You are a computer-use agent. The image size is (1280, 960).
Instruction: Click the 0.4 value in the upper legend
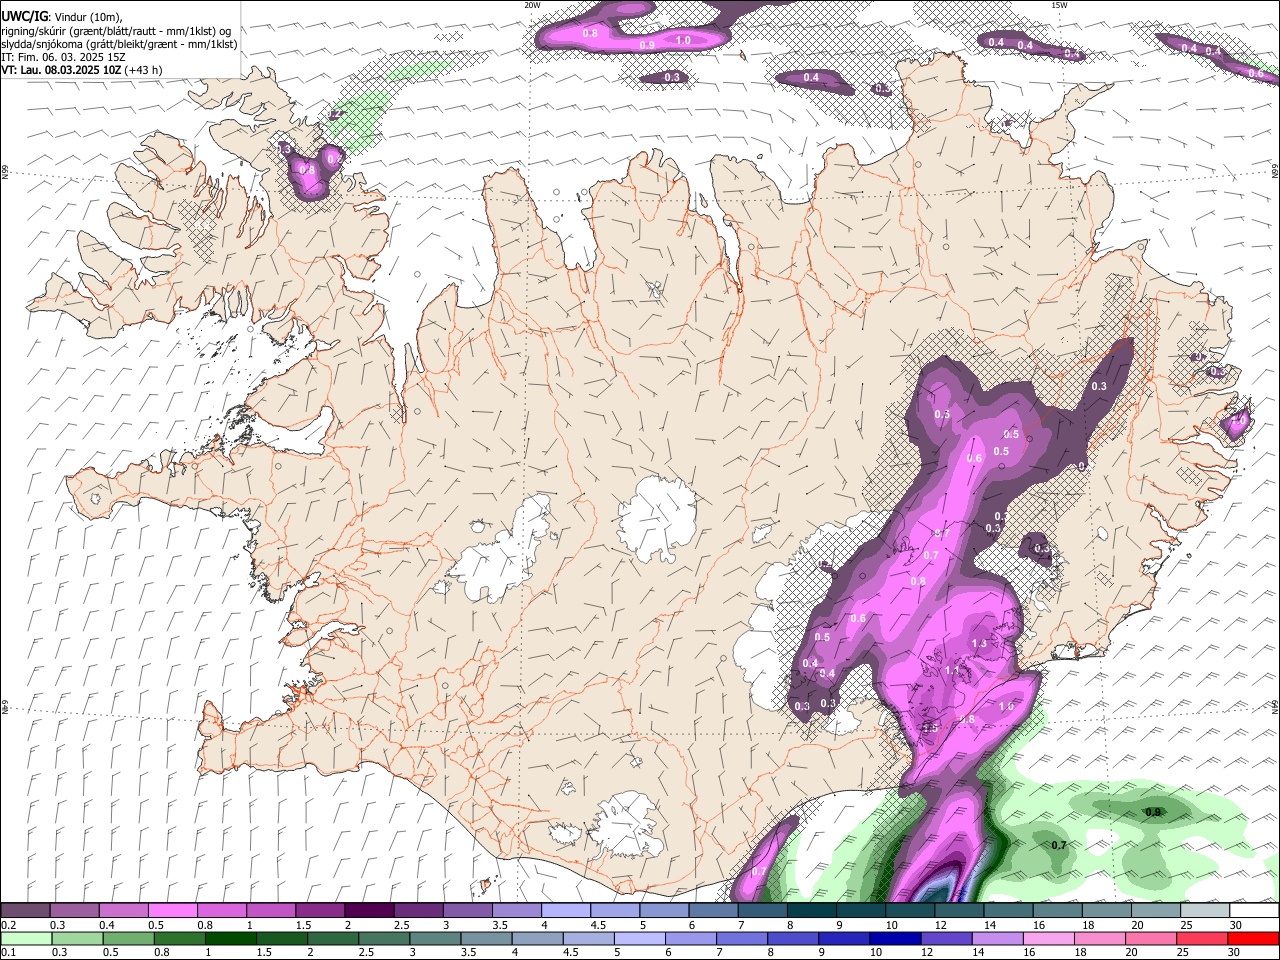click(x=107, y=925)
